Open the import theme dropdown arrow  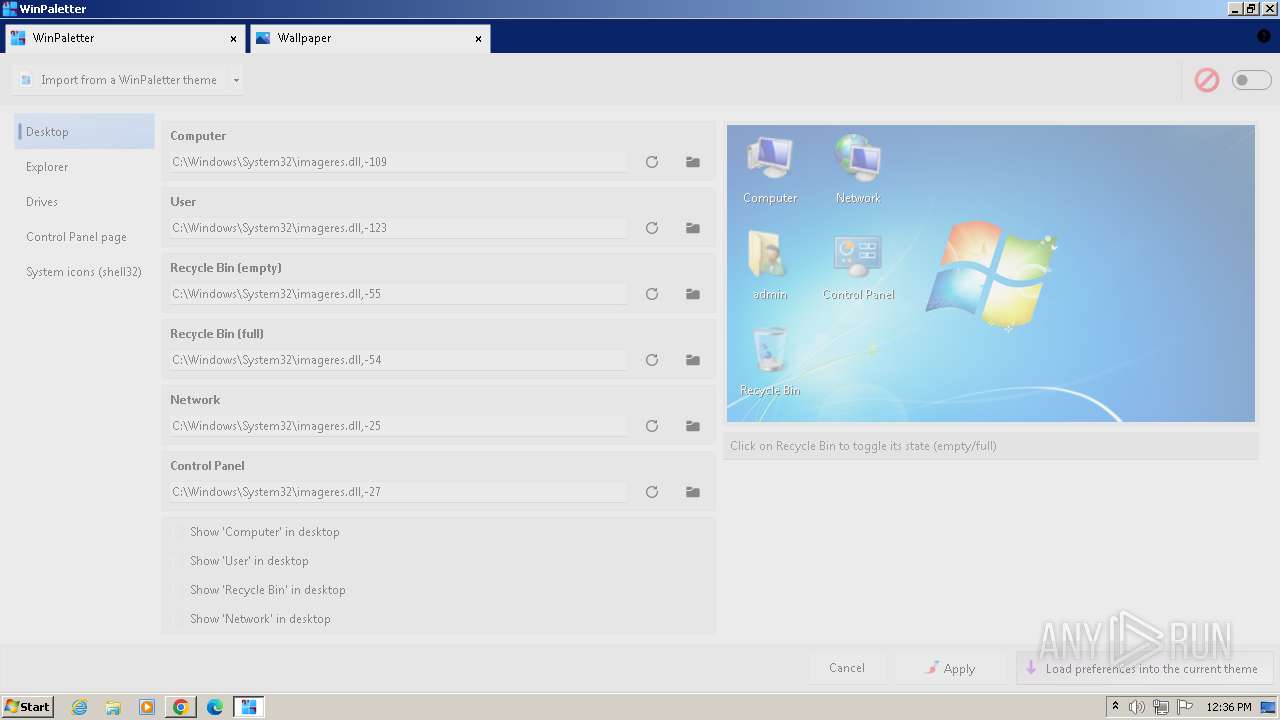point(236,80)
